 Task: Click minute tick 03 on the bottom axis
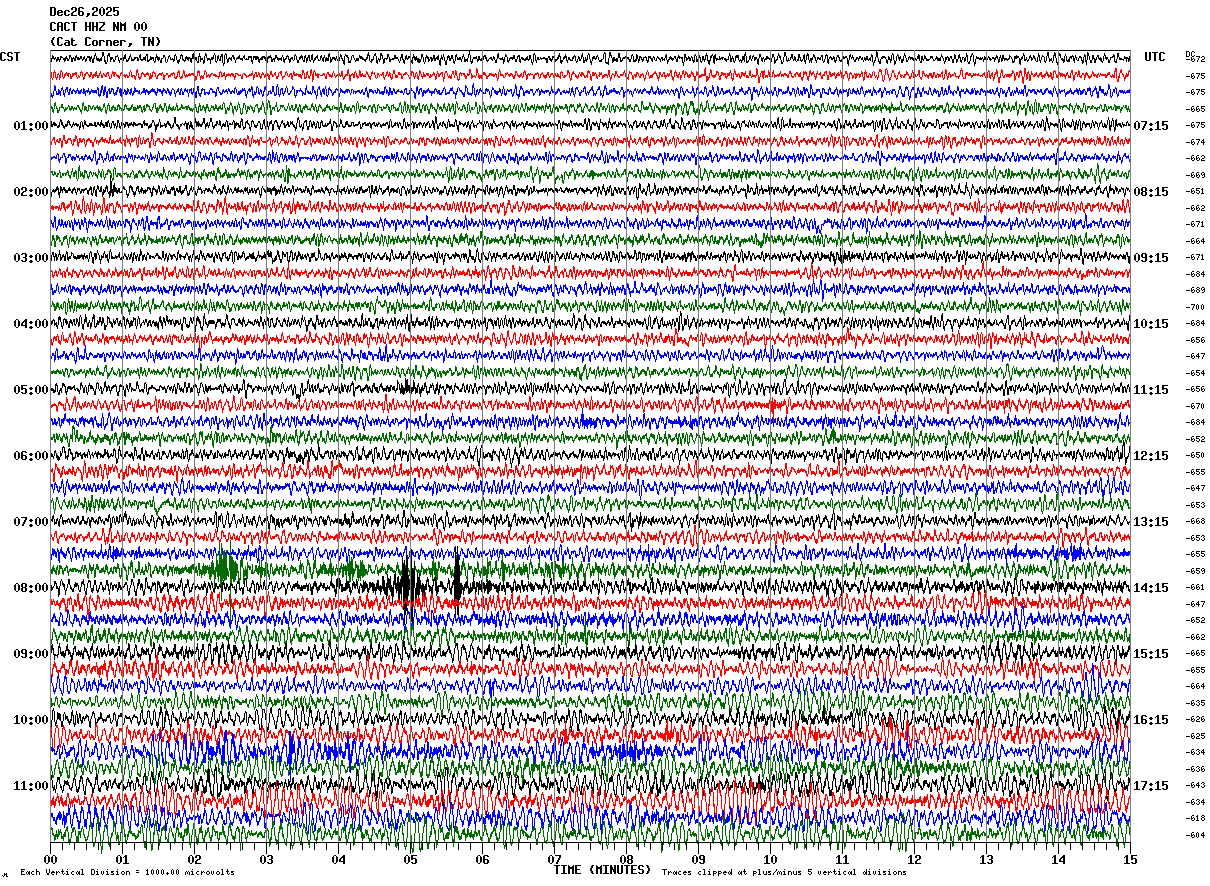tap(266, 859)
